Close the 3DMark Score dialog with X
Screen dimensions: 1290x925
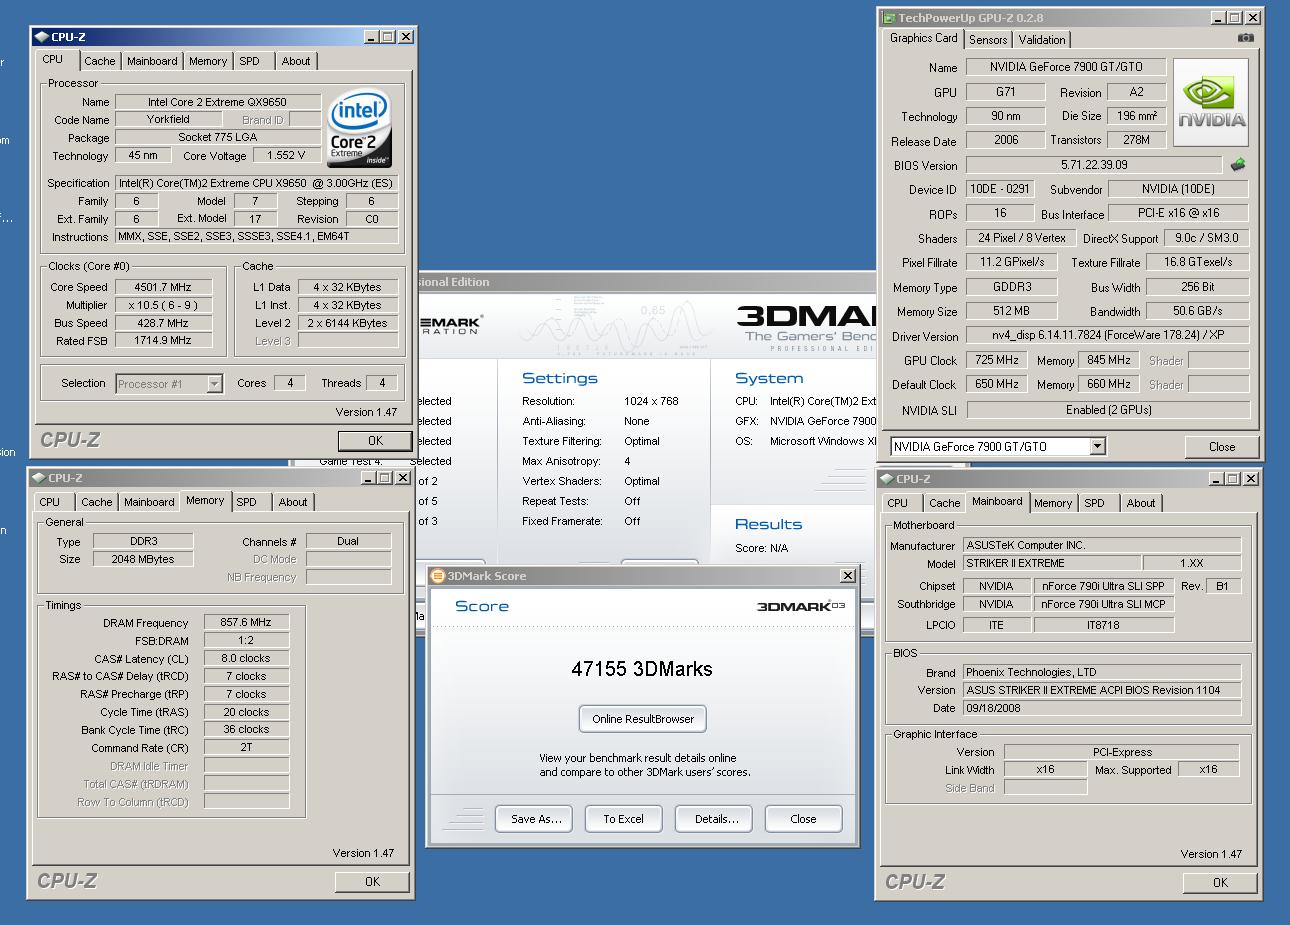(848, 576)
